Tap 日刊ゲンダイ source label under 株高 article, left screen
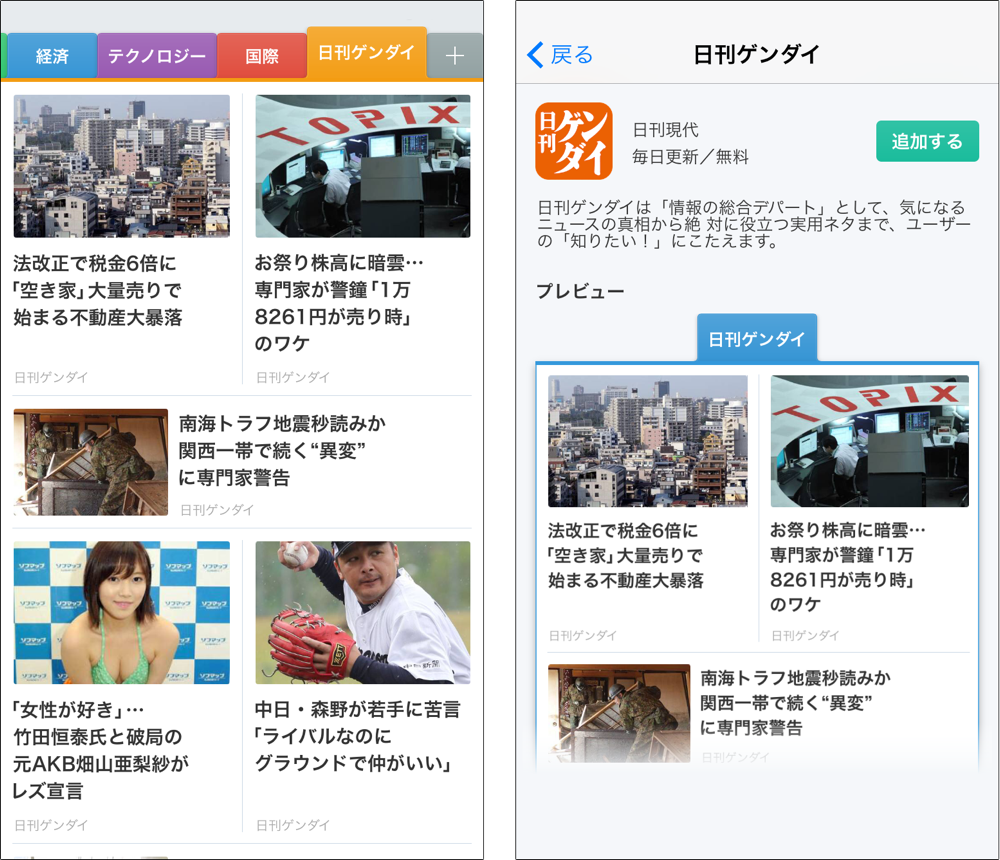The width and height of the screenshot is (1000, 860). 293,378
